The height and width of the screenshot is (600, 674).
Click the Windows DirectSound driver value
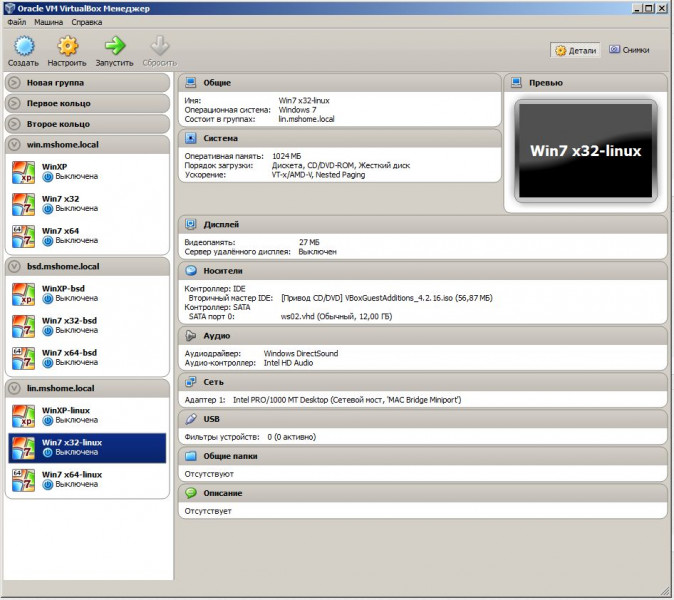coord(301,354)
